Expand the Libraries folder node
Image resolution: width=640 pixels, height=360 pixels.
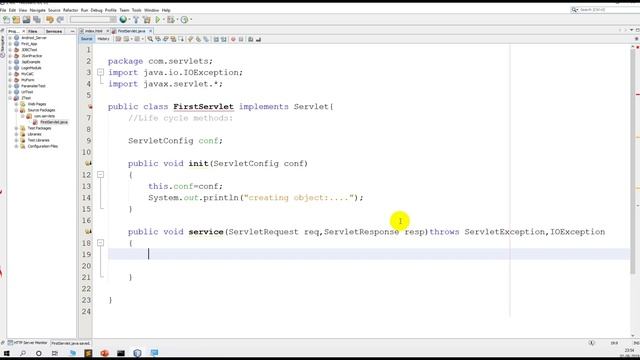point(16,134)
